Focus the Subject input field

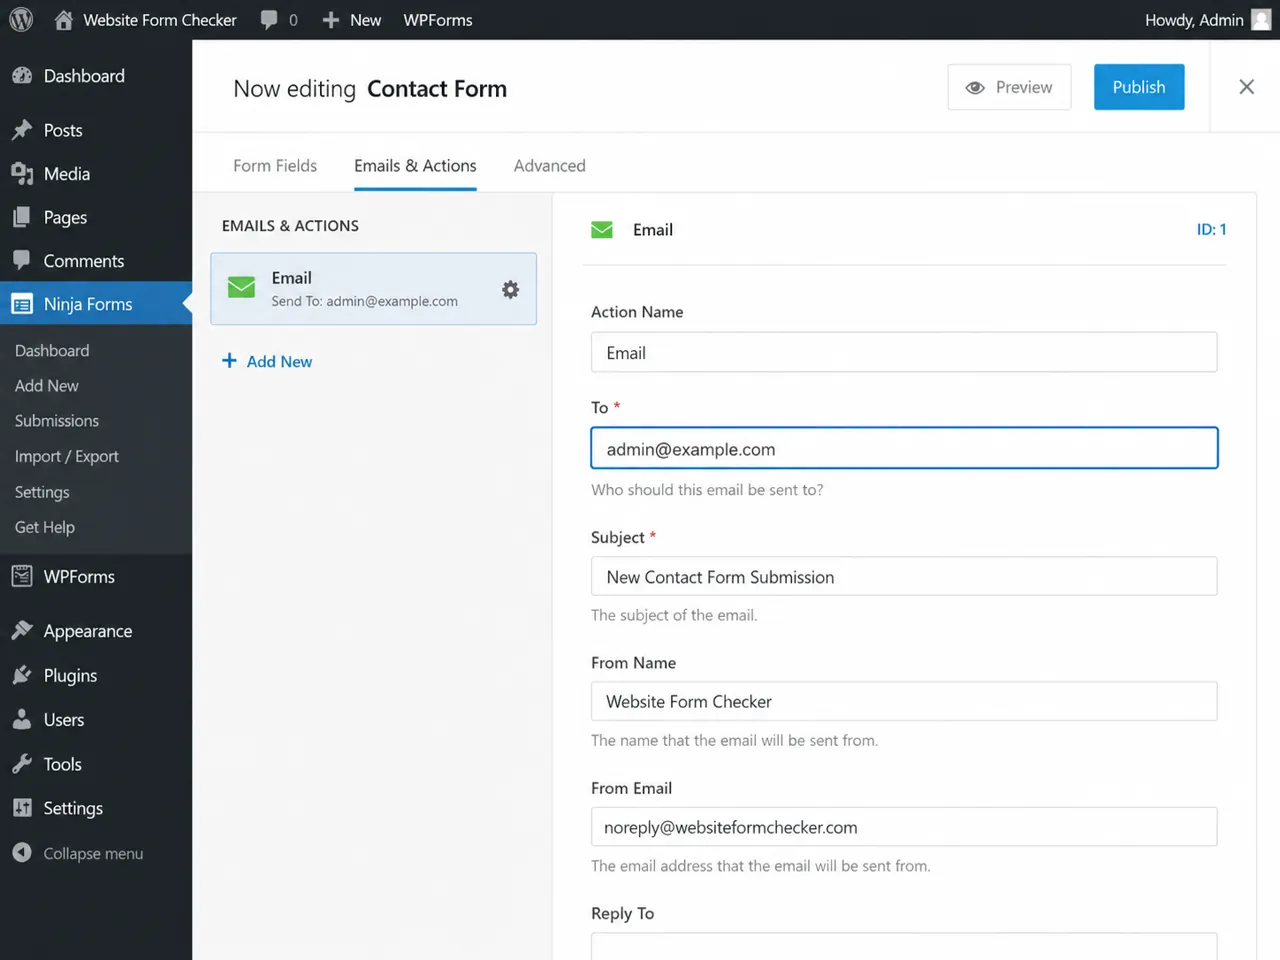point(904,576)
